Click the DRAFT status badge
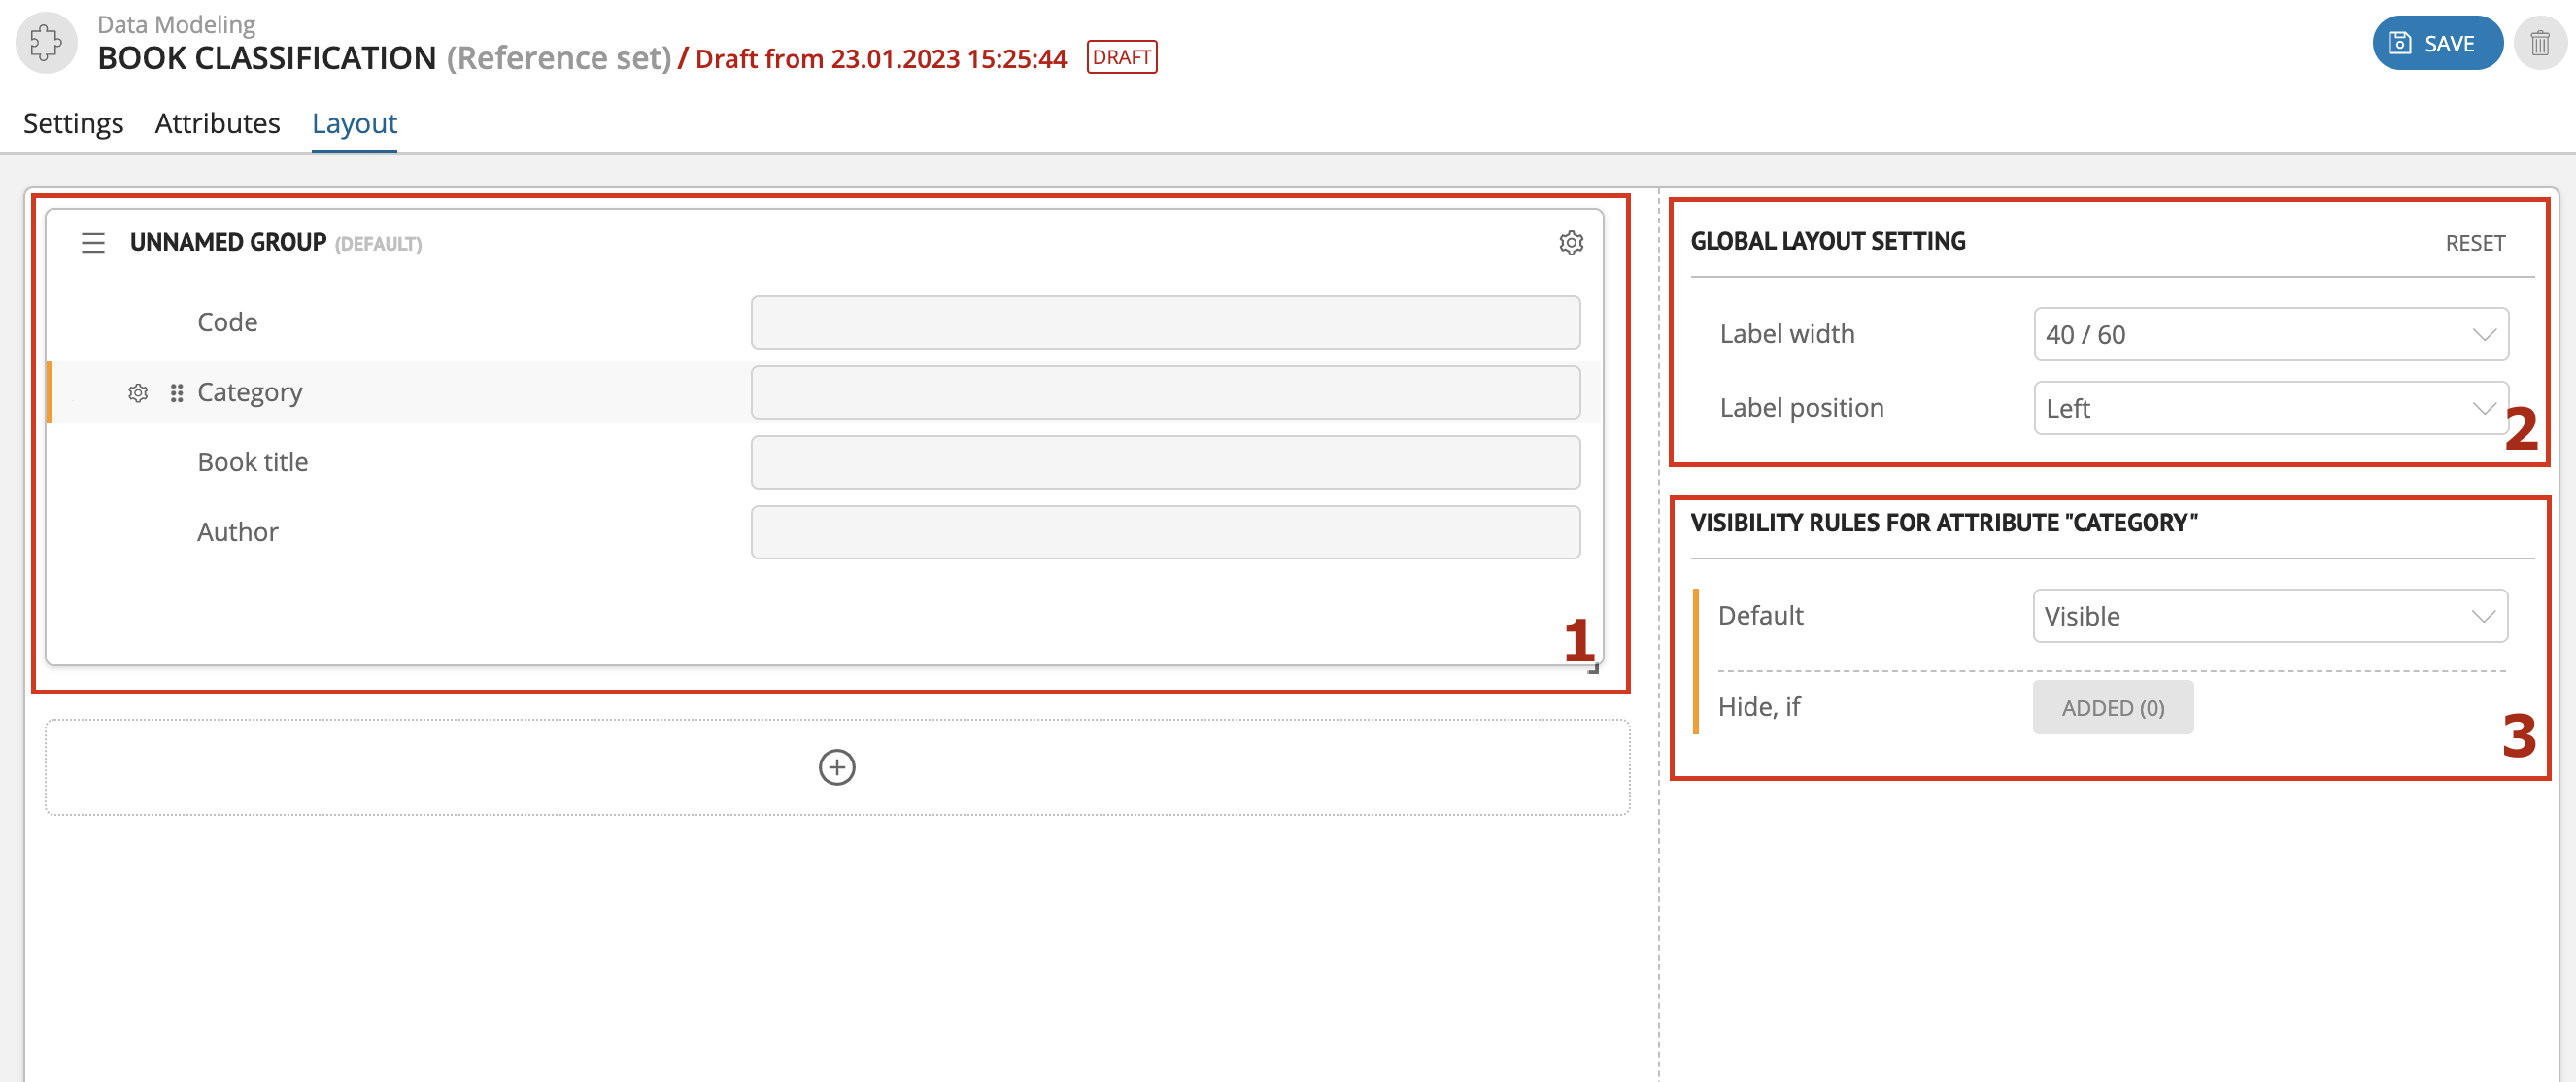The image size is (2576, 1082). pyautogui.click(x=1122, y=57)
